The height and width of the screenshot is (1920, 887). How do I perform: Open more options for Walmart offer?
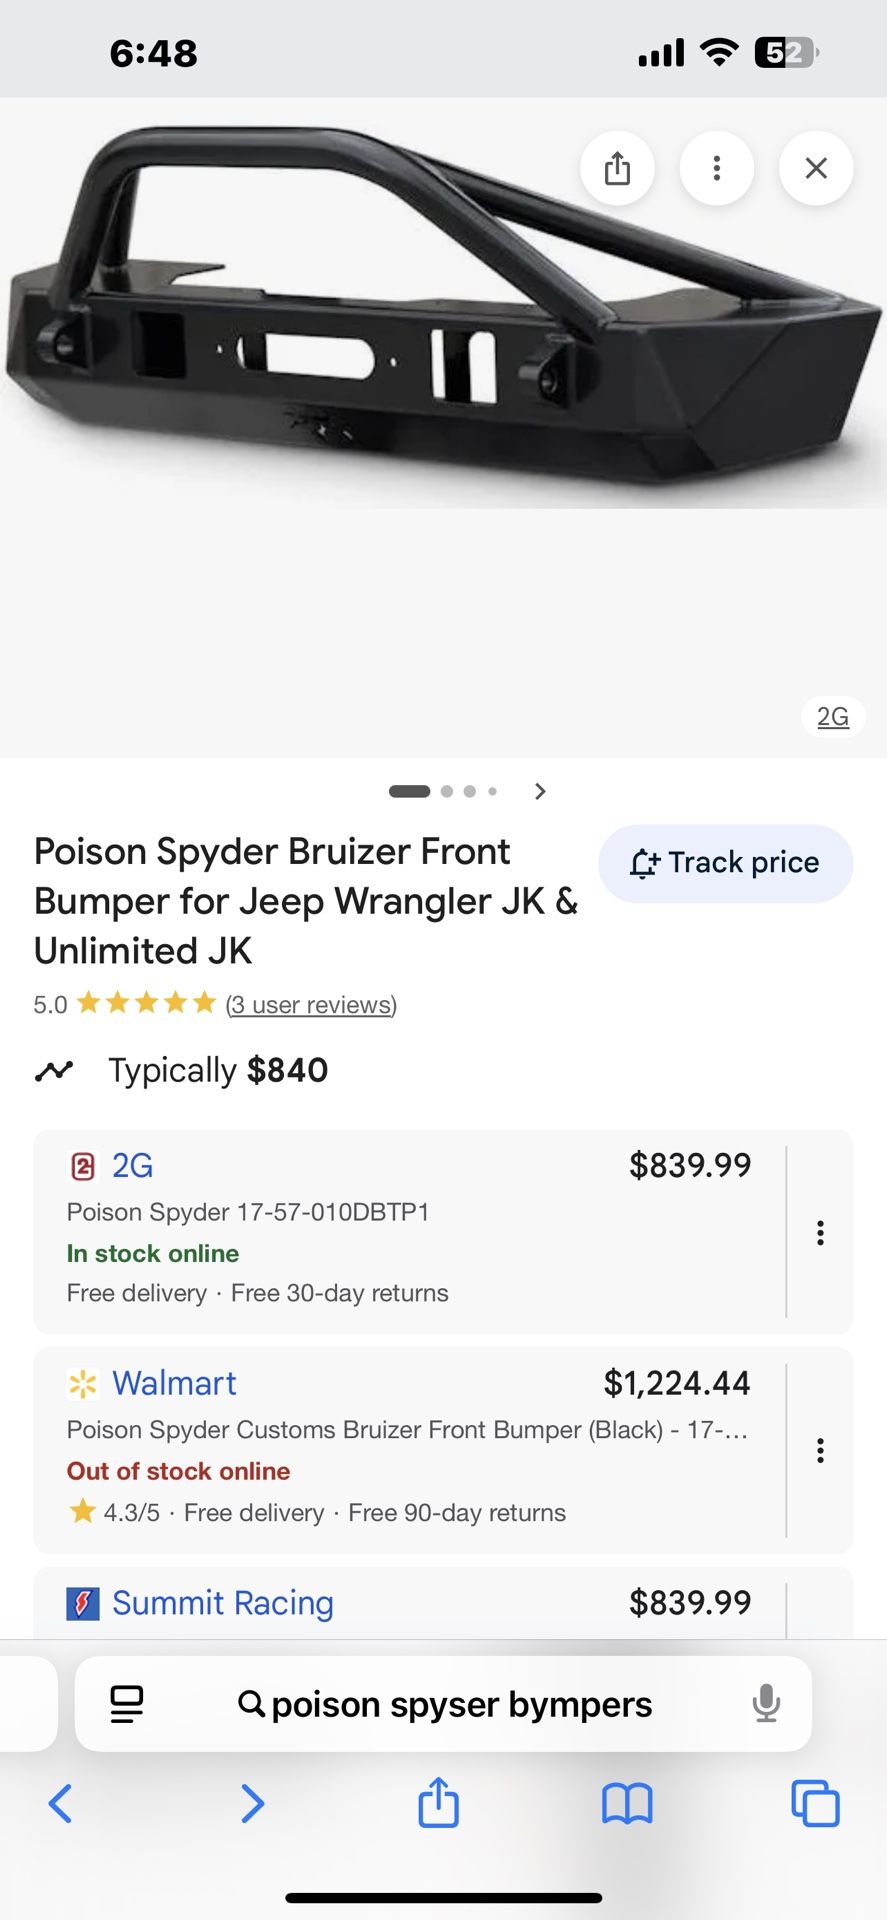pyautogui.click(x=820, y=1450)
